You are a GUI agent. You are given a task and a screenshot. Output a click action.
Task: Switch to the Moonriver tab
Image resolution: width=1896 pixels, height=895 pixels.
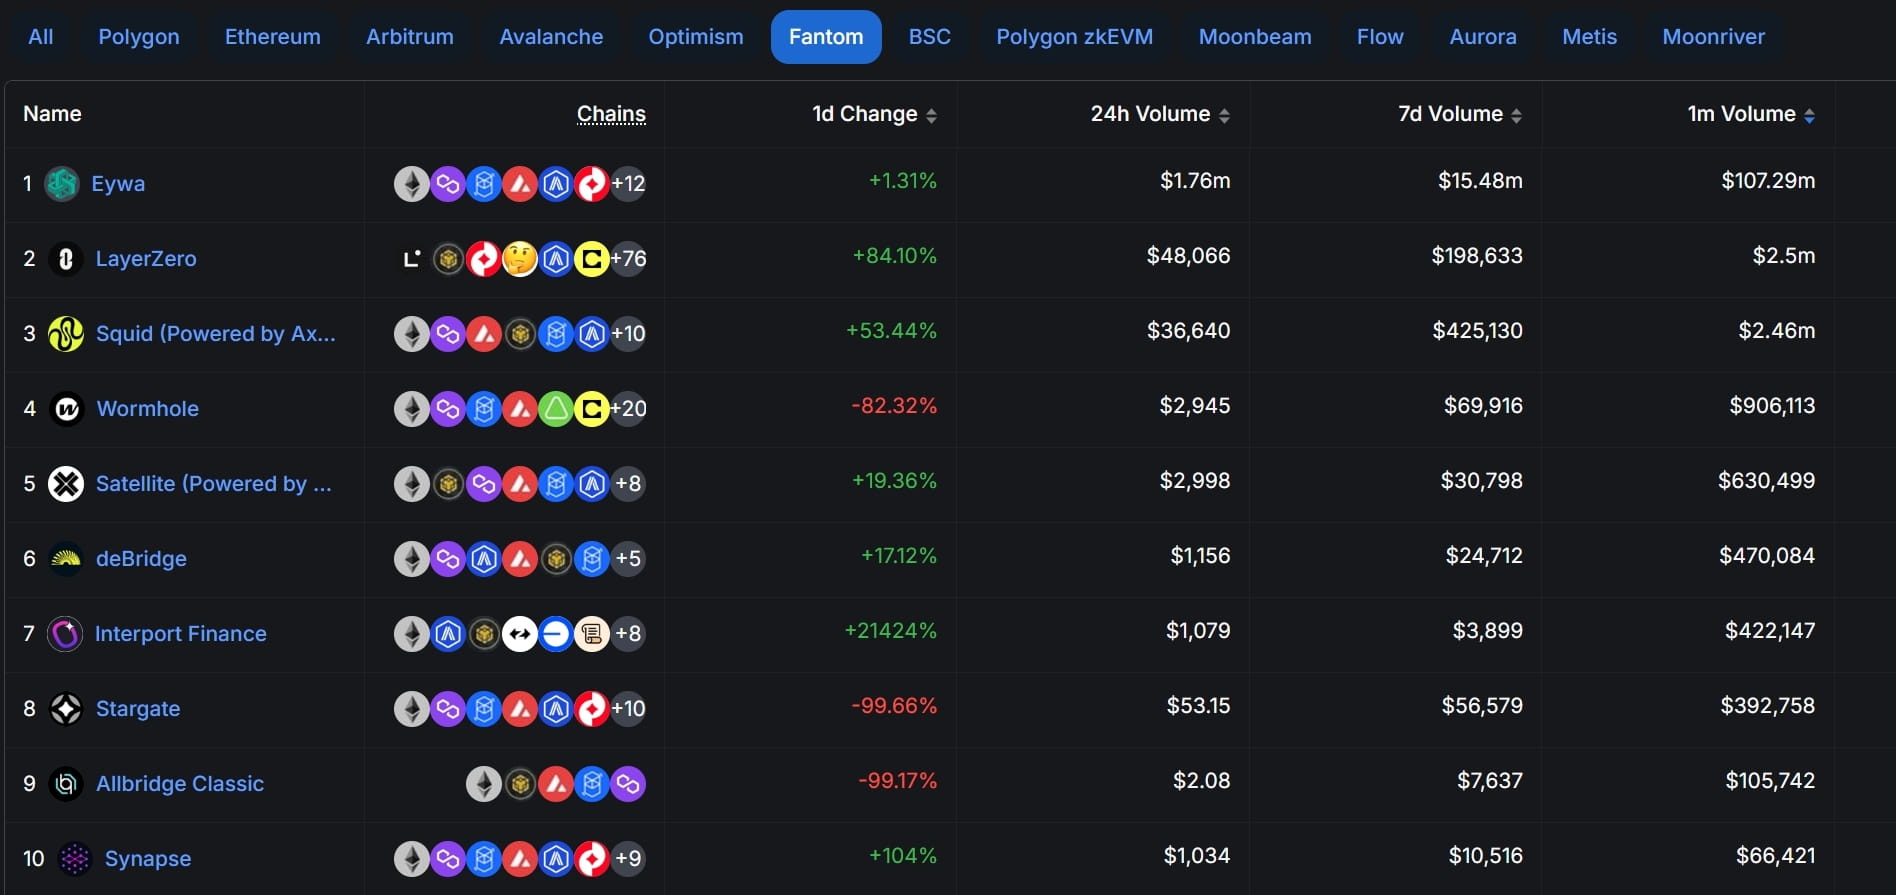pyautogui.click(x=1713, y=37)
